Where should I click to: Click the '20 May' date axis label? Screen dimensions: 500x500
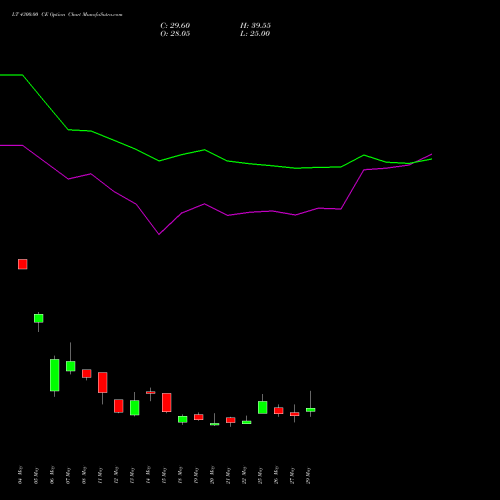click(212, 475)
